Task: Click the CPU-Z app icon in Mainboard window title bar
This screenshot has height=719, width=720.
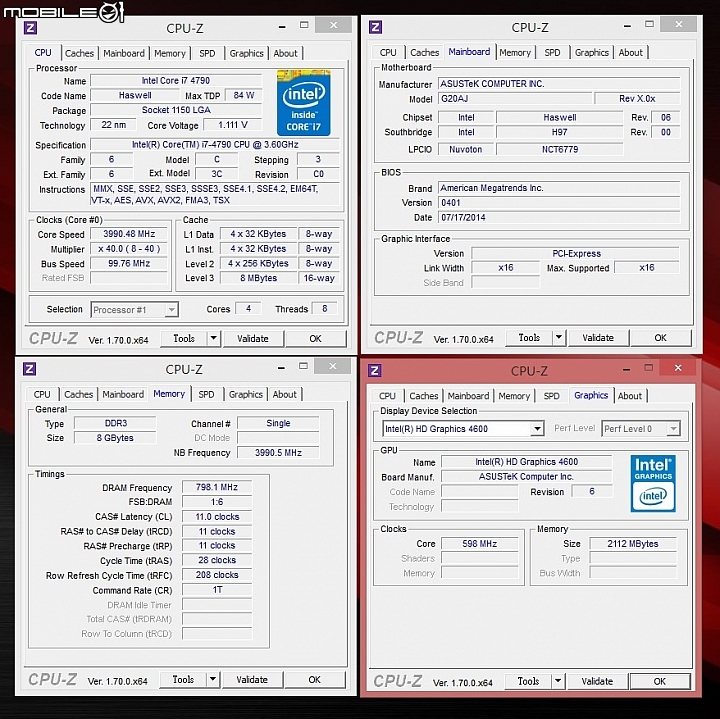Action: pos(376,27)
